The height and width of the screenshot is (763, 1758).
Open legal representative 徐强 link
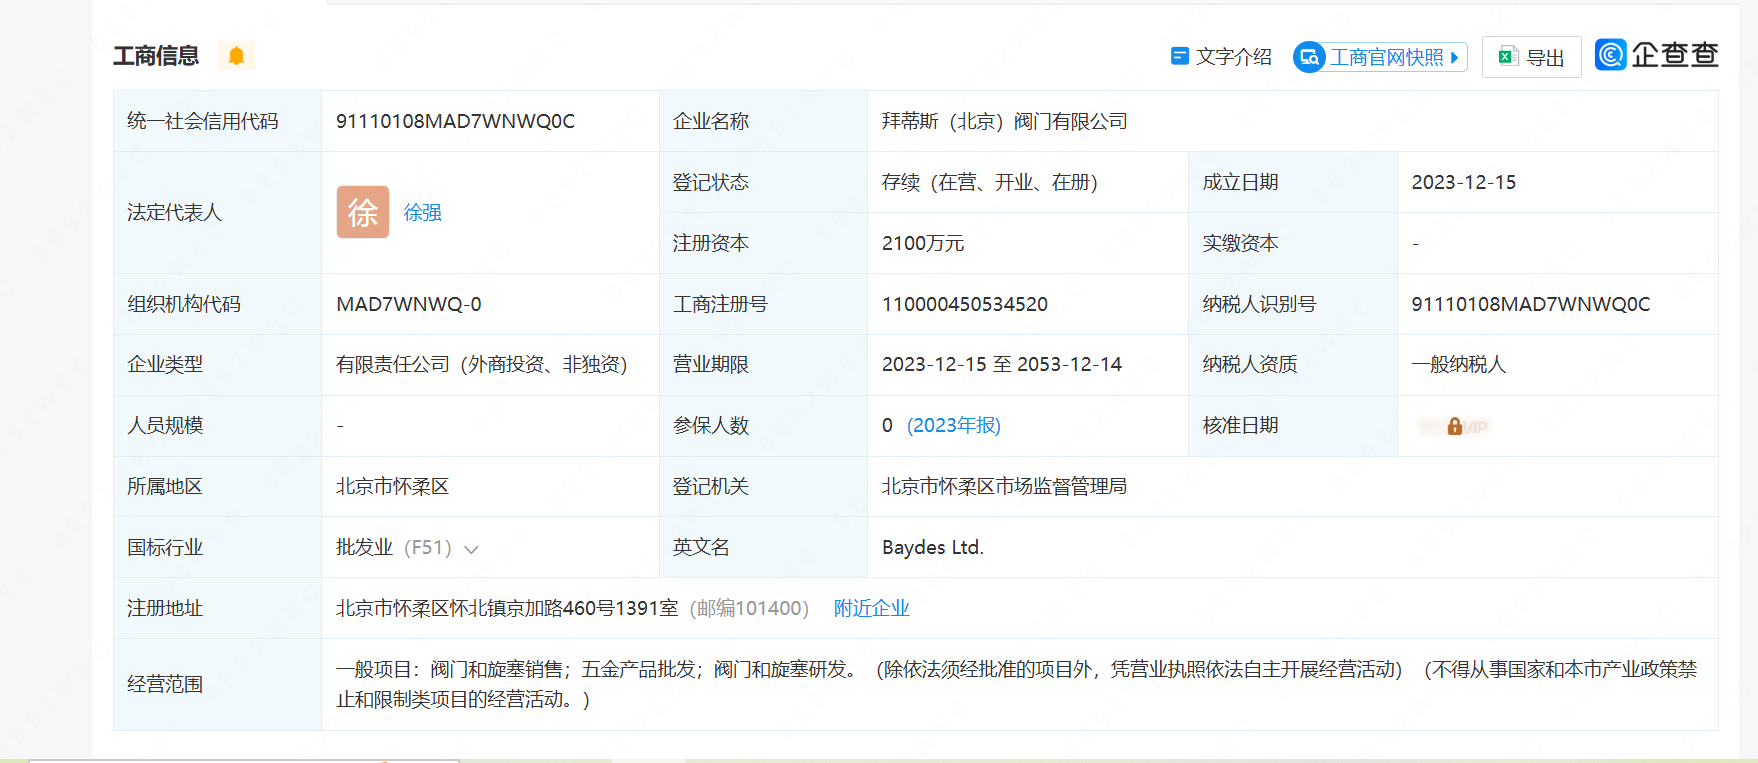pos(423,212)
